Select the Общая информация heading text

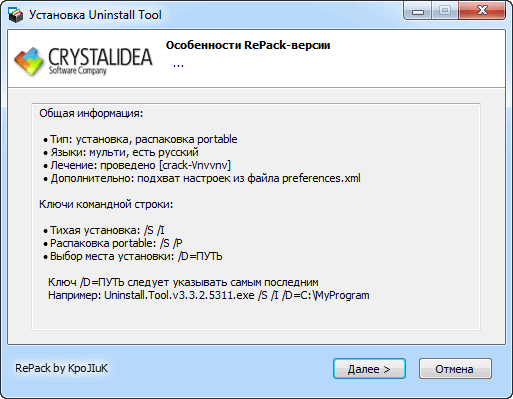click(x=91, y=113)
